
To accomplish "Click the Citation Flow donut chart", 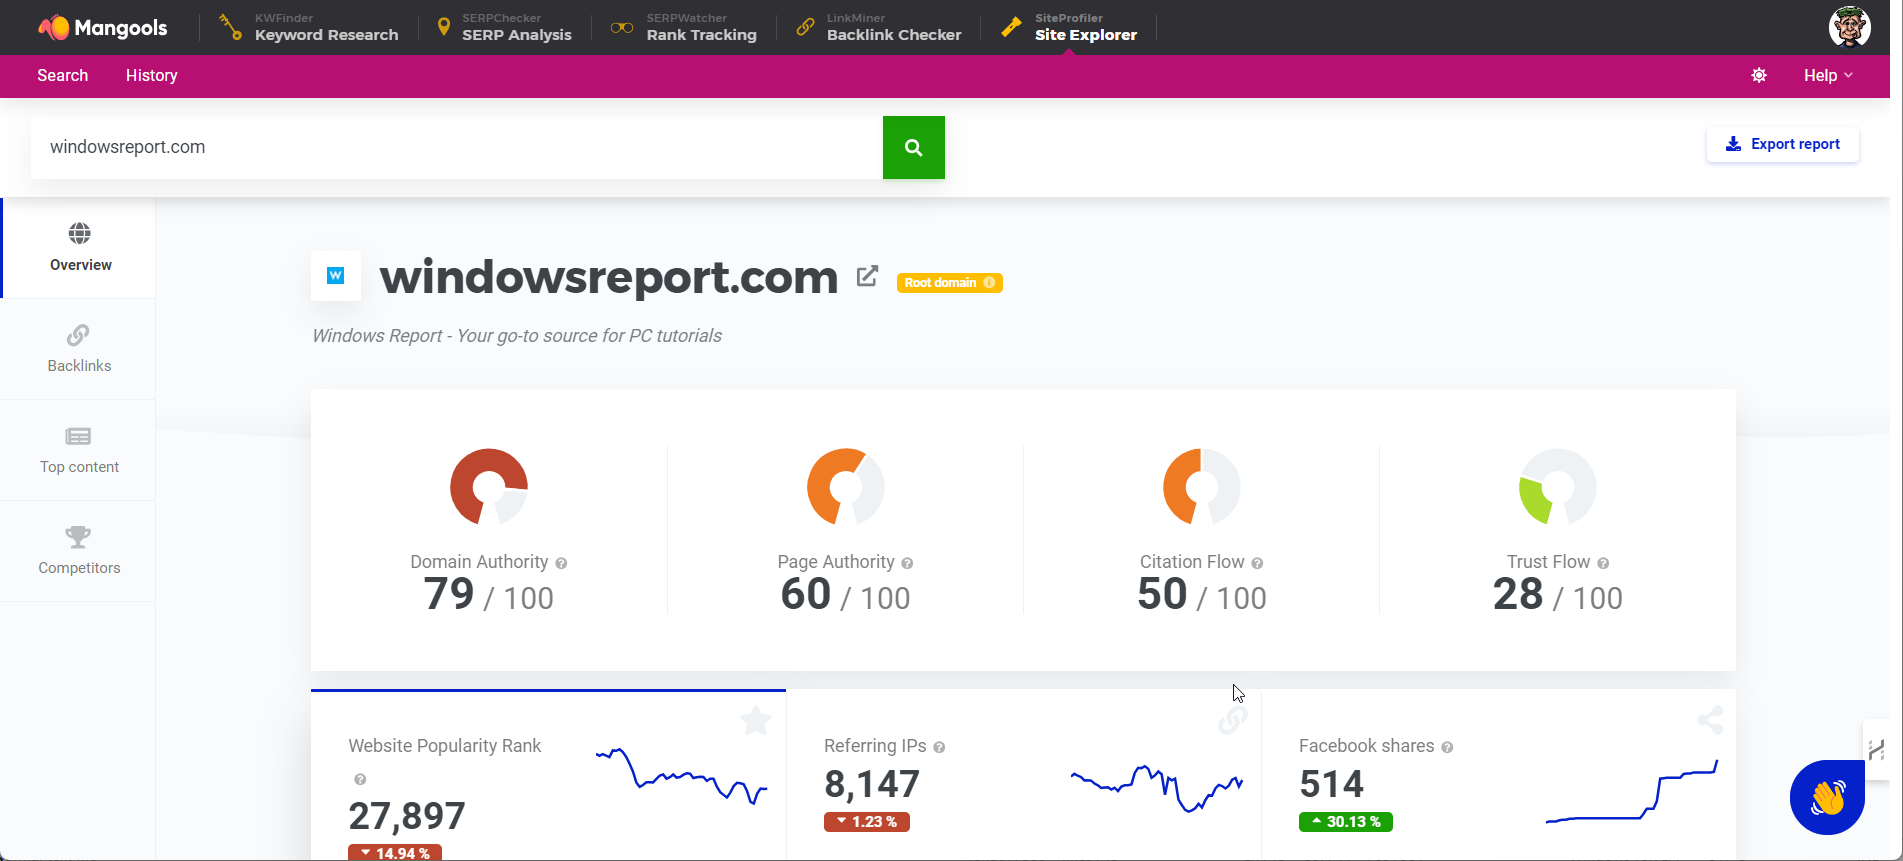I will pyautogui.click(x=1201, y=487).
